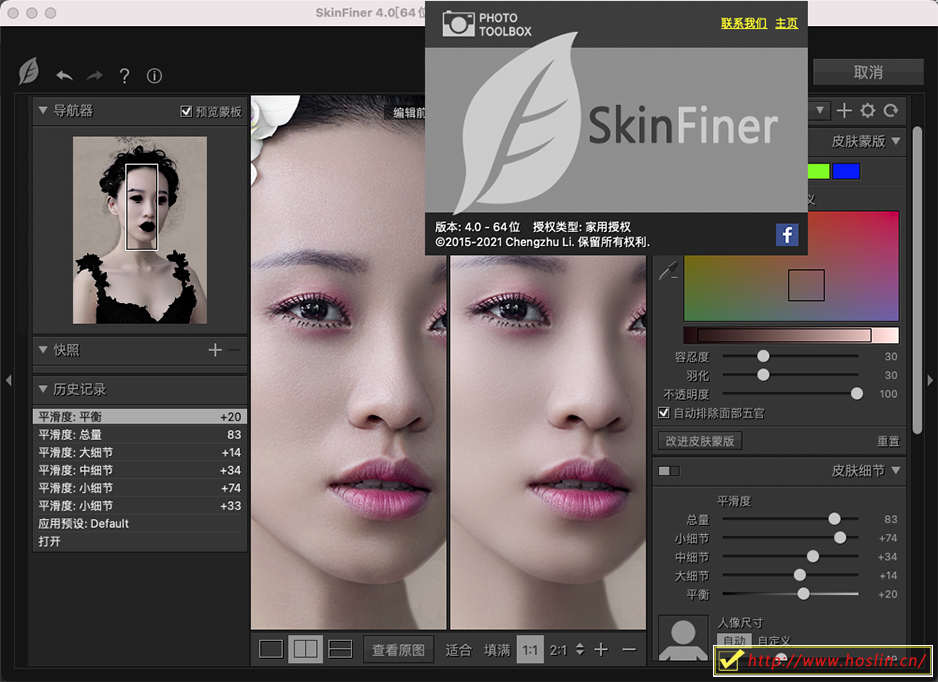Viewport: 938px width, 682px height.
Task: Pick the green mask color swatch
Action: 818,172
